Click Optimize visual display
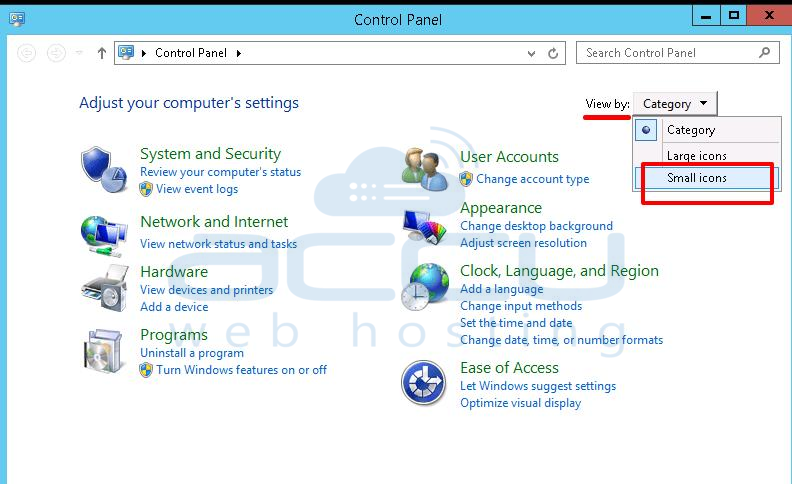 [x=520, y=403]
